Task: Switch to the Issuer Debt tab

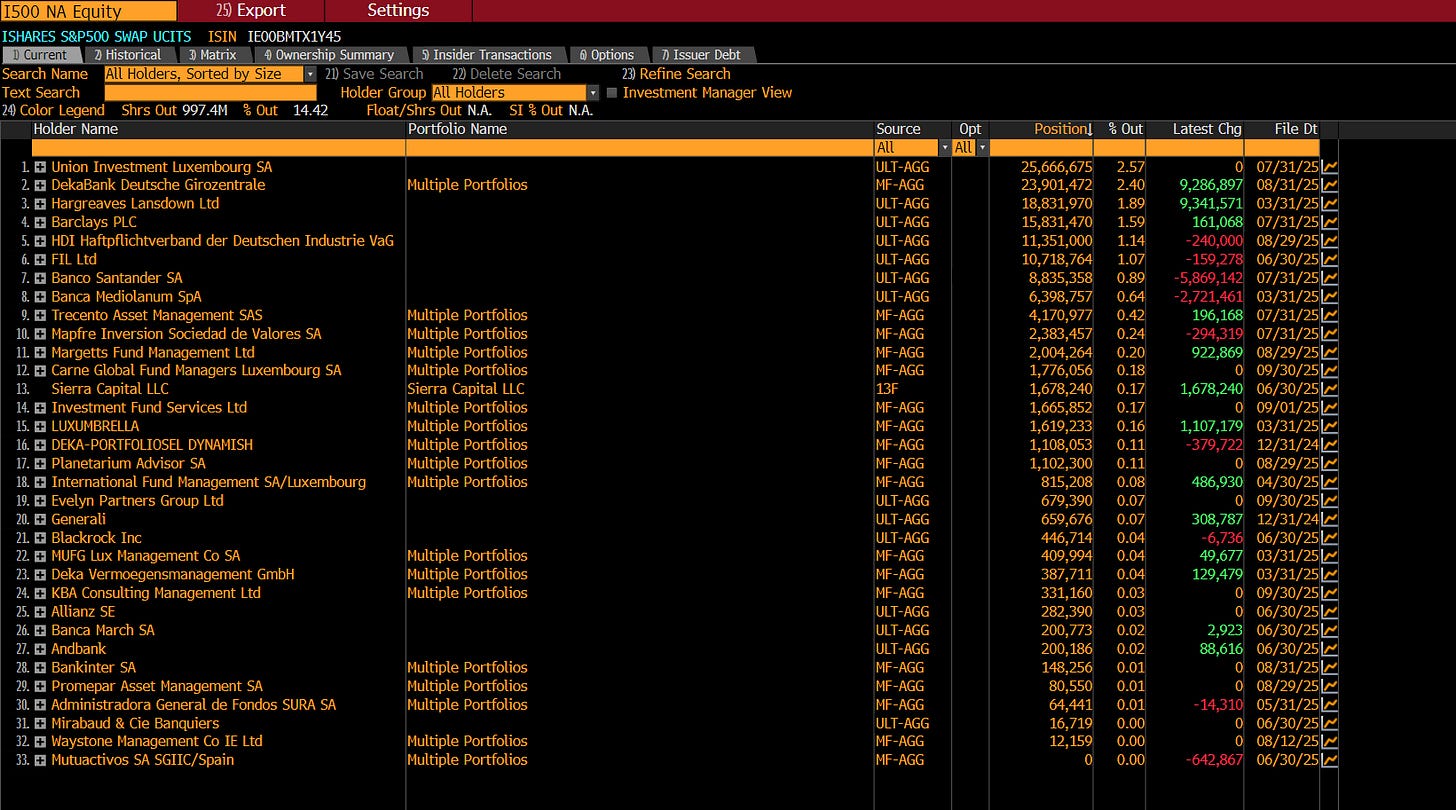Action: click(701, 55)
